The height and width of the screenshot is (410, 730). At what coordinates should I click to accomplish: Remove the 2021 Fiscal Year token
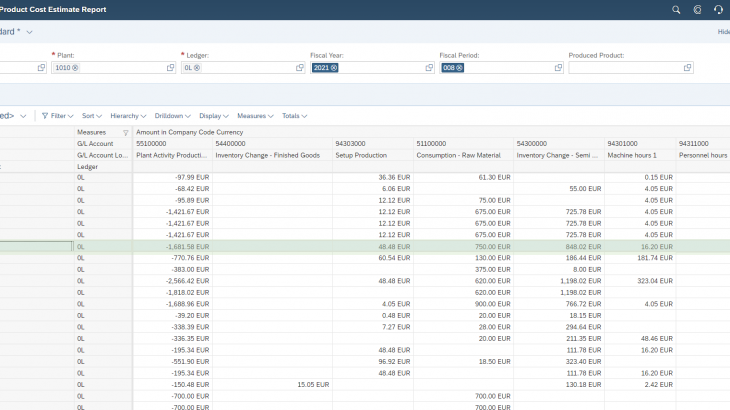pos(334,68)
